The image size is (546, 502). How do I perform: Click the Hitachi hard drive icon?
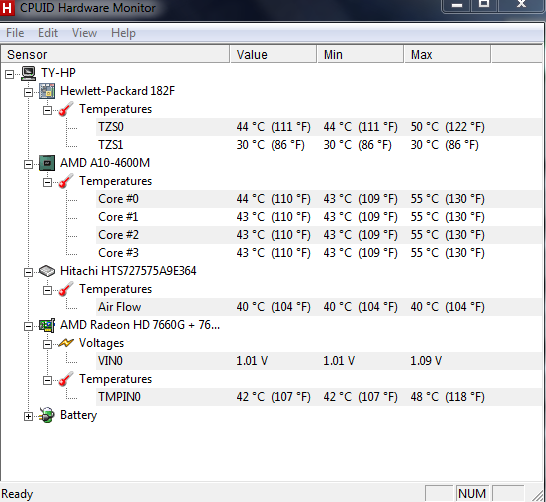47,271
